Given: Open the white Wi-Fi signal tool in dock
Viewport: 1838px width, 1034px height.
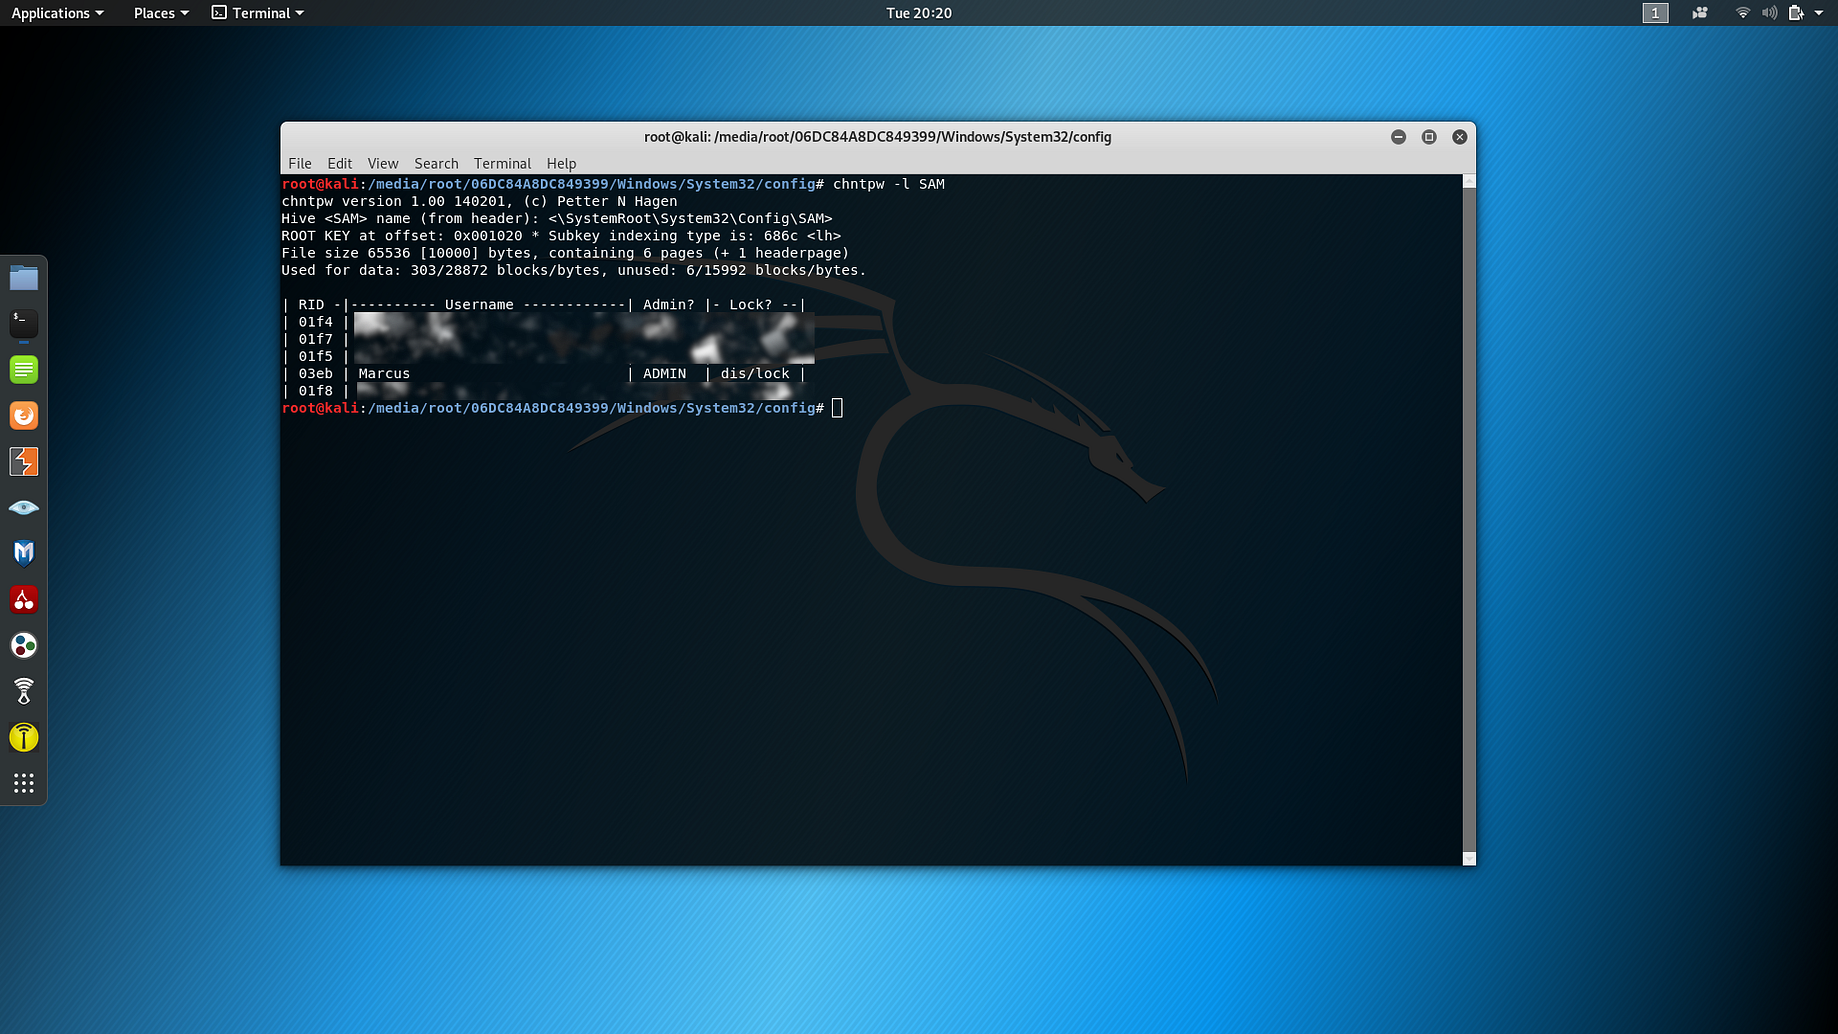Looking at the screenshot, I should pos(24,691).
